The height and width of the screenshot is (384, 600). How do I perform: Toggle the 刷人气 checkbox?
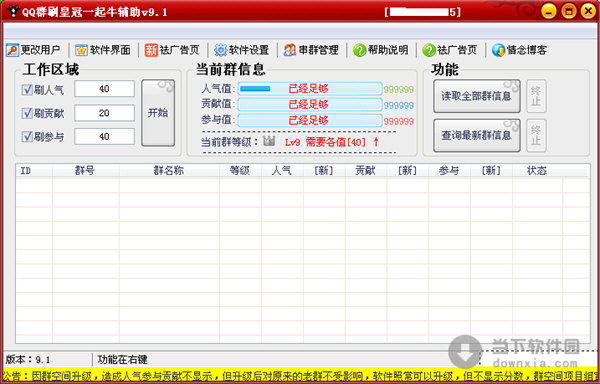(27, 89)
